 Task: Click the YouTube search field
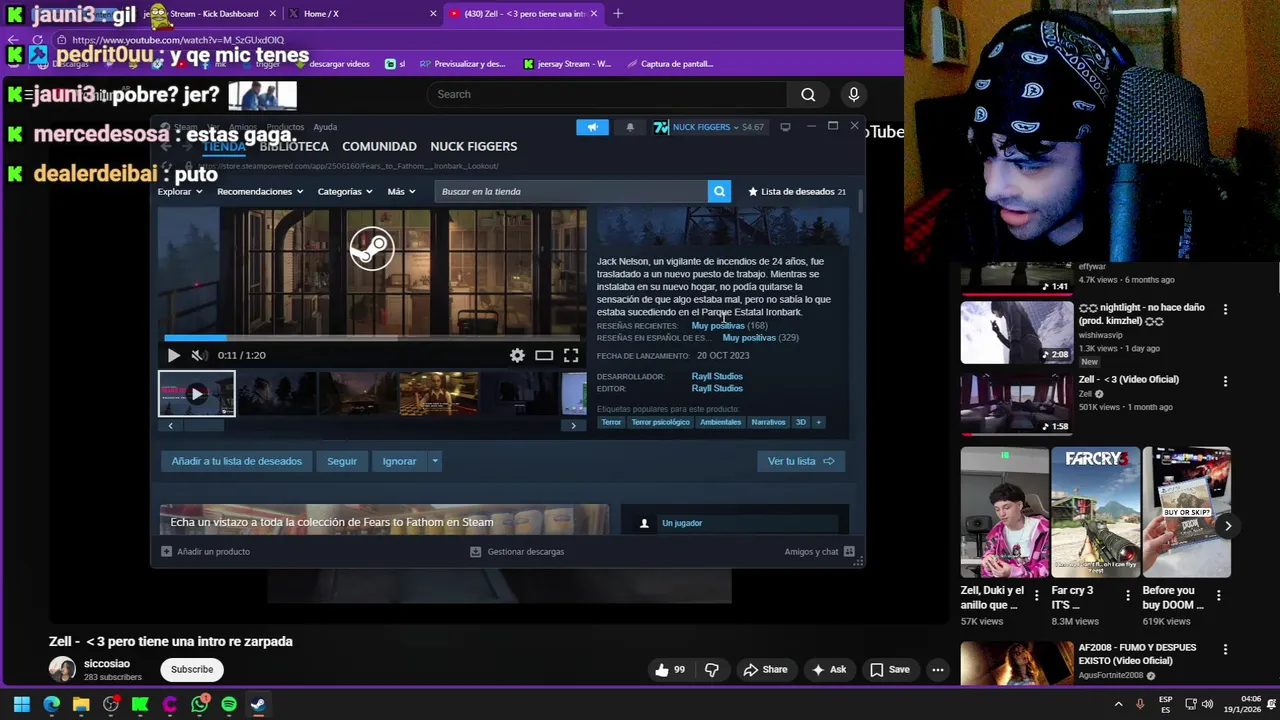pos(607,94)
